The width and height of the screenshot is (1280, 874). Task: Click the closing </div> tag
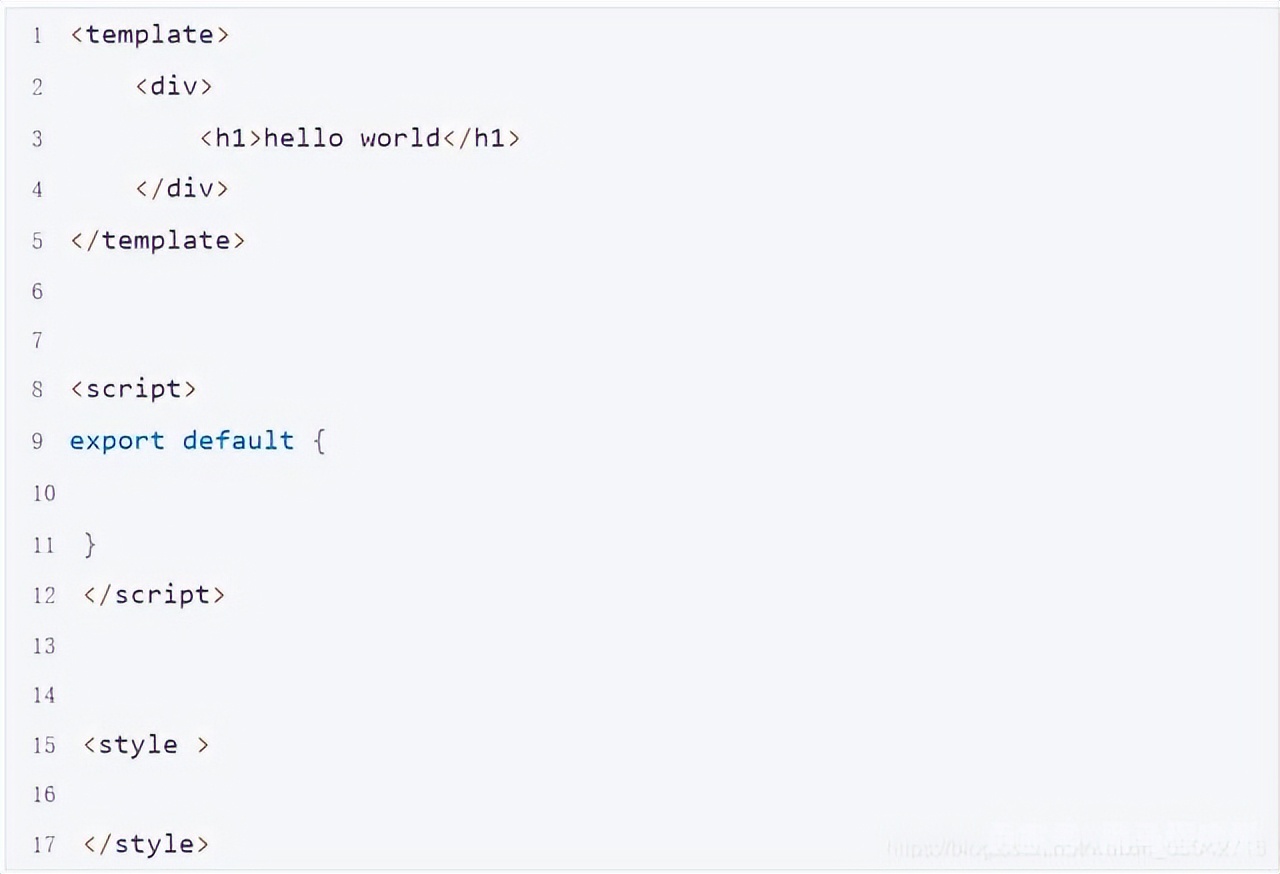coord(182,188)
